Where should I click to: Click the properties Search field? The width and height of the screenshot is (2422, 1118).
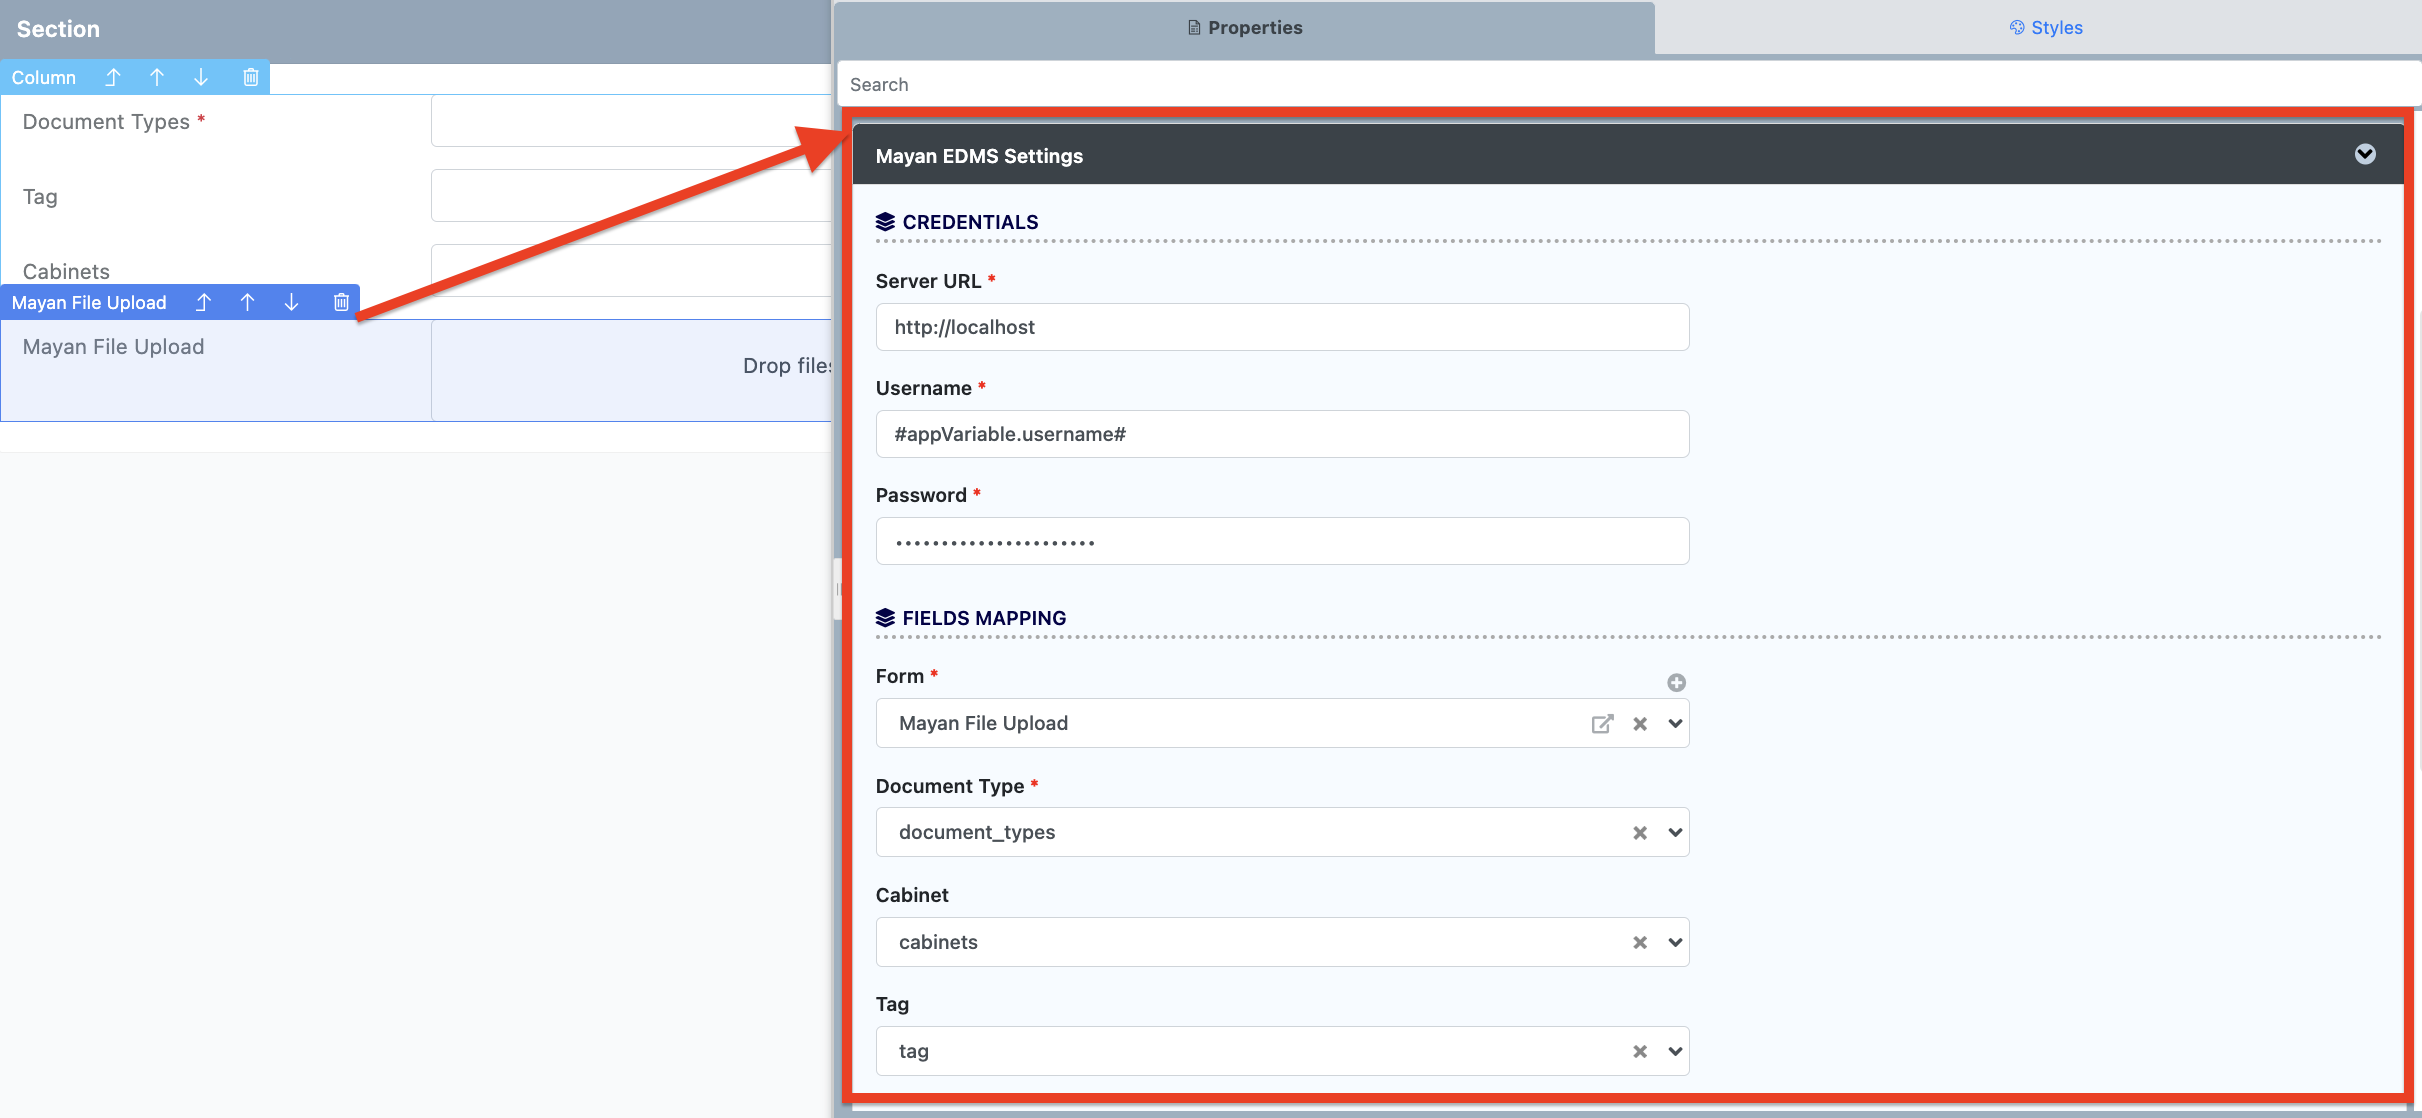coord(1628,84)
